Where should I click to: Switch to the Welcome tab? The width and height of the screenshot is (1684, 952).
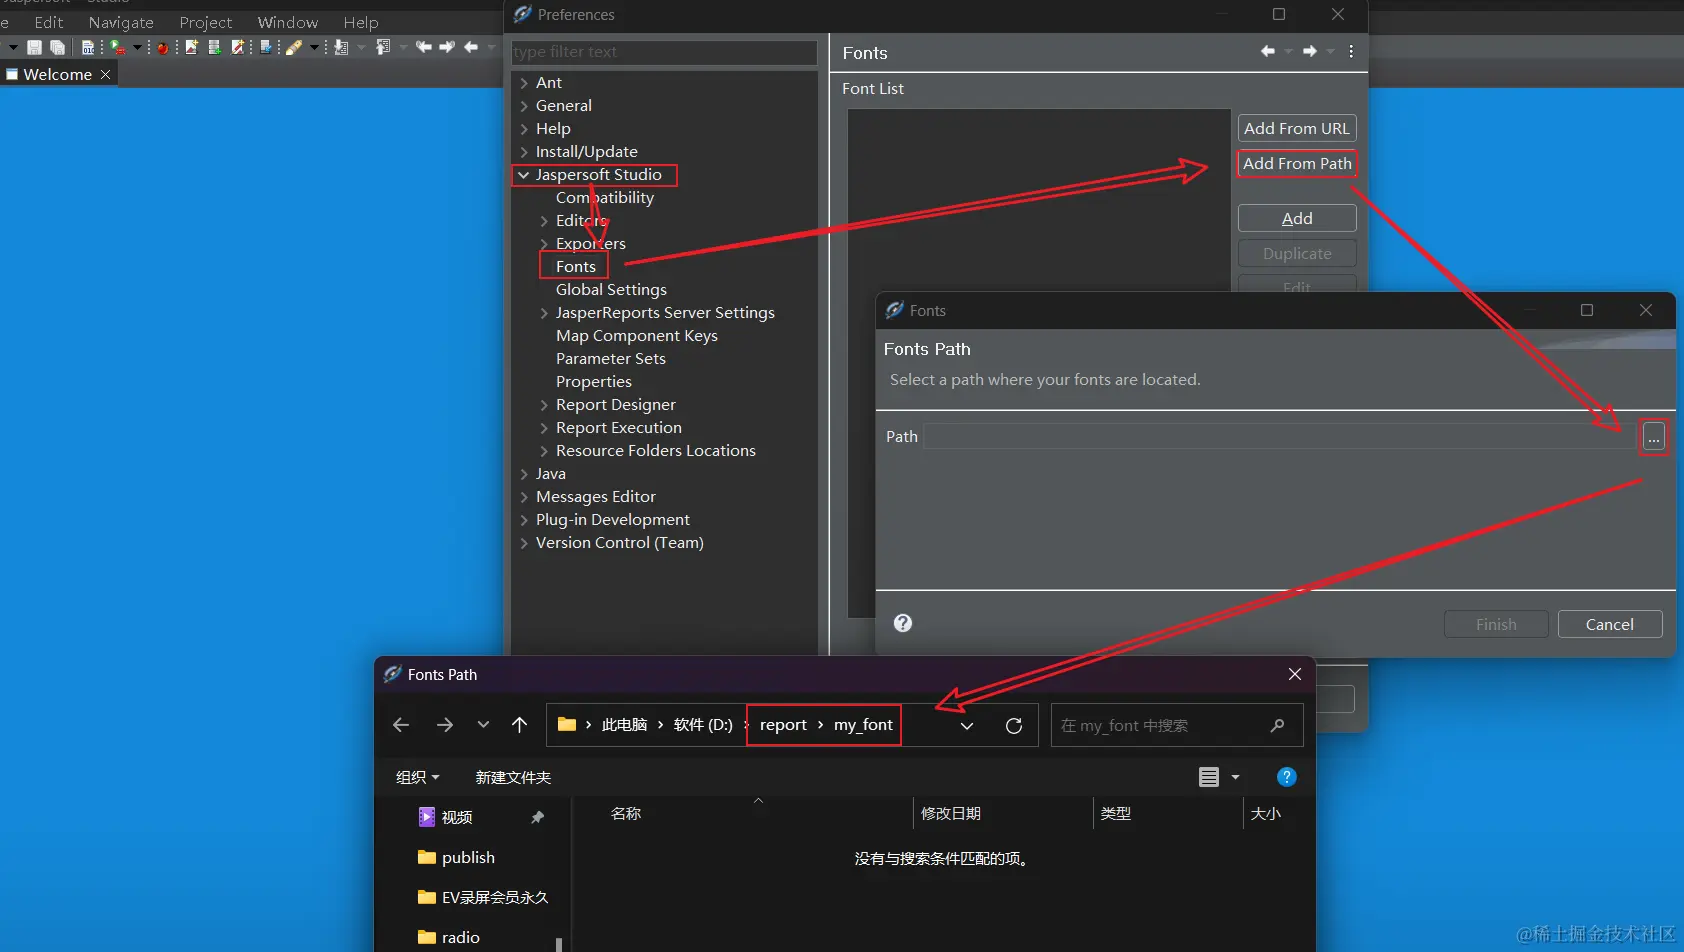[x=57, y=74]
